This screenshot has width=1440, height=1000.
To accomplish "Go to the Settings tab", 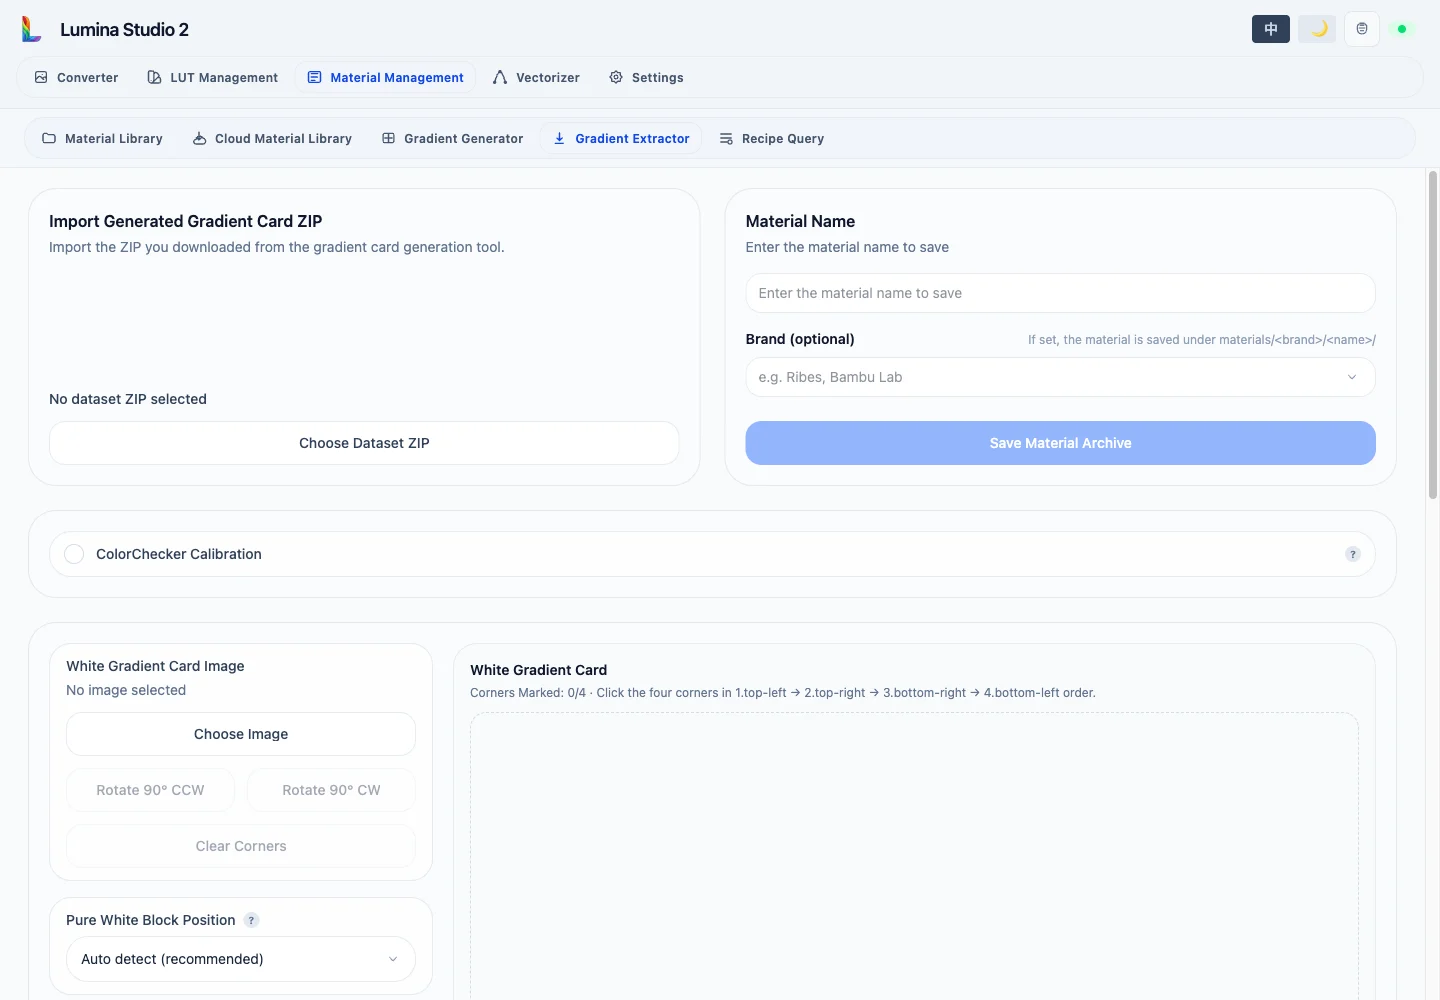I will 646,77.
